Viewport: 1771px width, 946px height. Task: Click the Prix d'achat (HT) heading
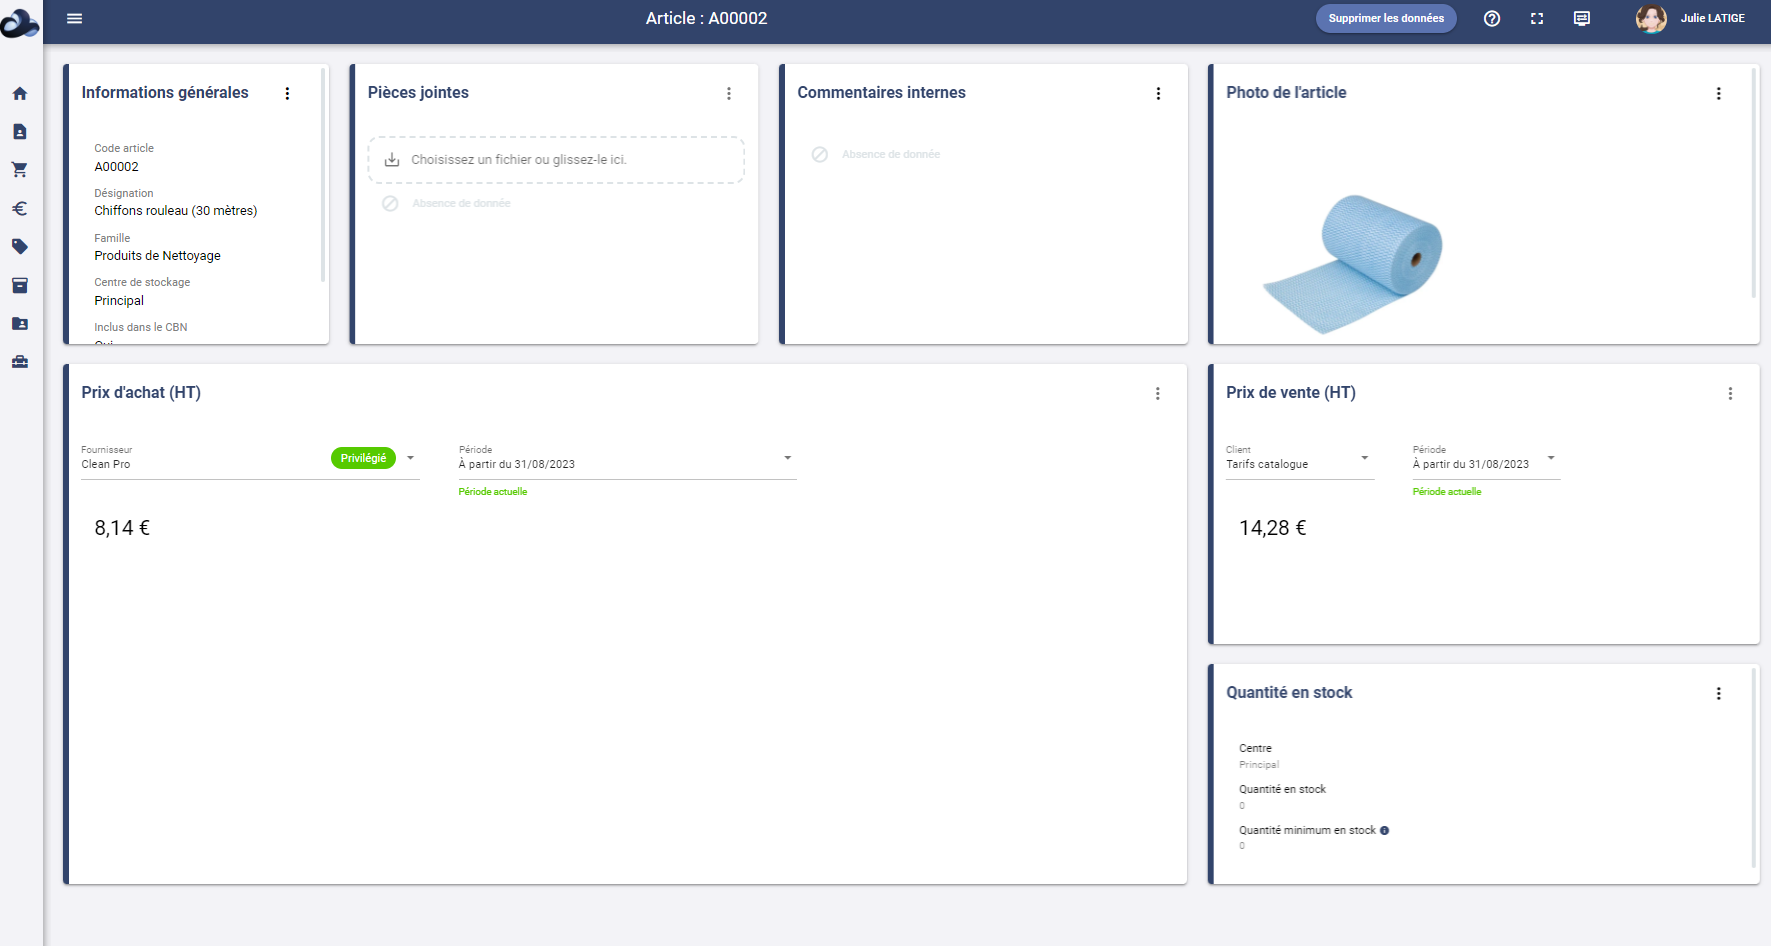point(141,393)
